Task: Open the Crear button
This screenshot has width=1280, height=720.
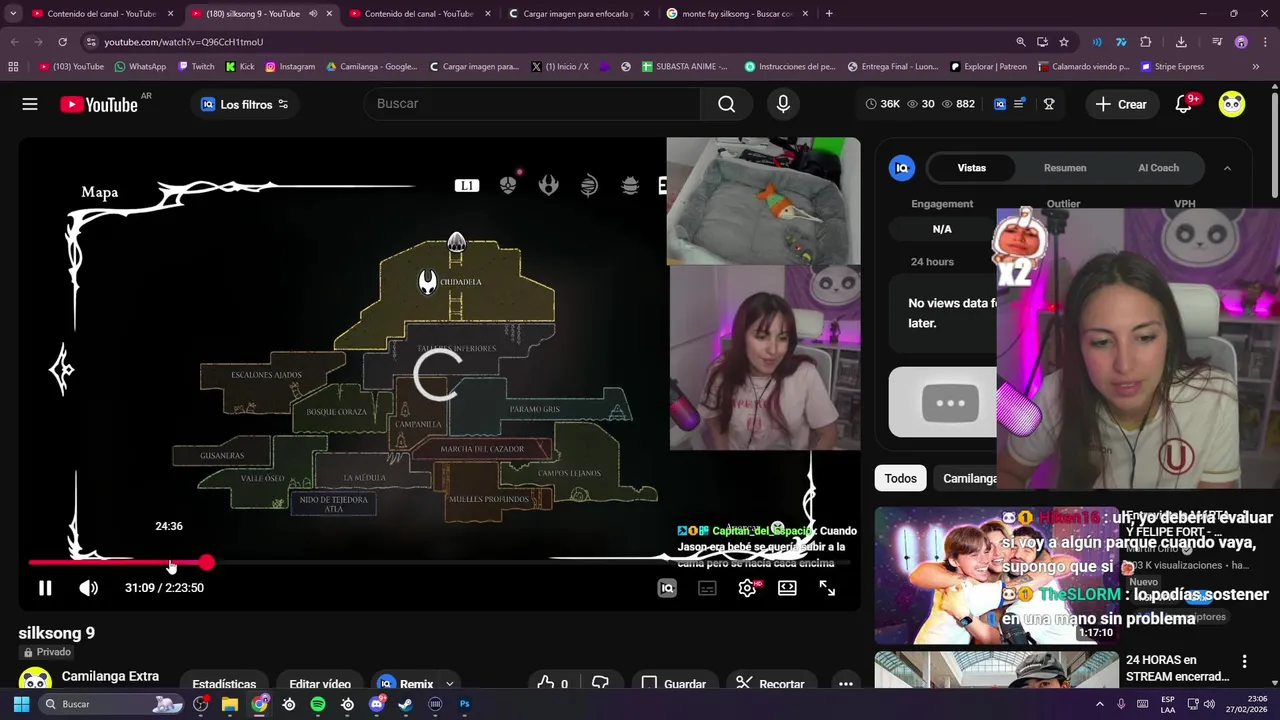Action: [1121, 104]
